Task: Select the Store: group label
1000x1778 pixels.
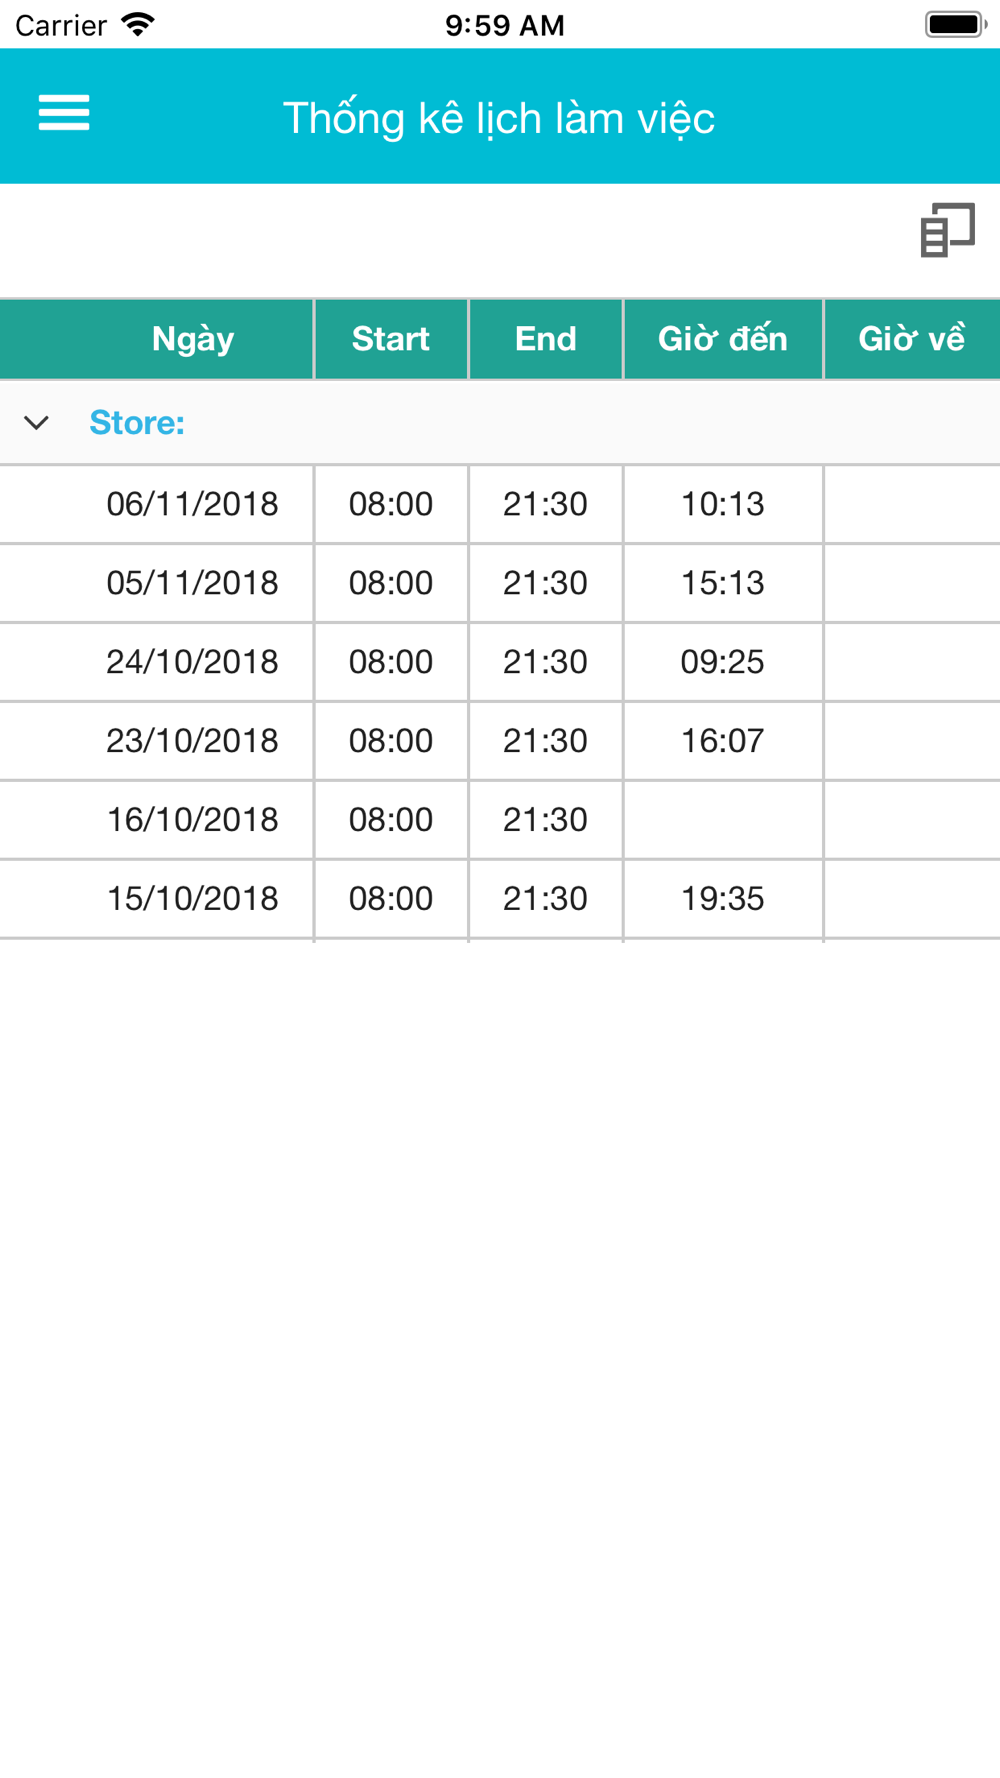Action: [137, 423]
